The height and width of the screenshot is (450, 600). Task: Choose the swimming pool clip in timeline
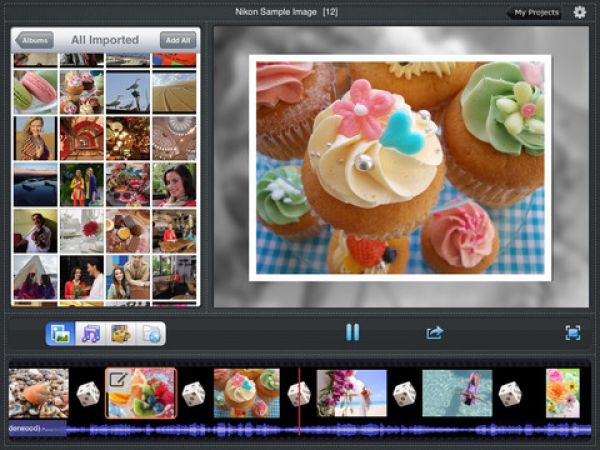tap(456, 393)
